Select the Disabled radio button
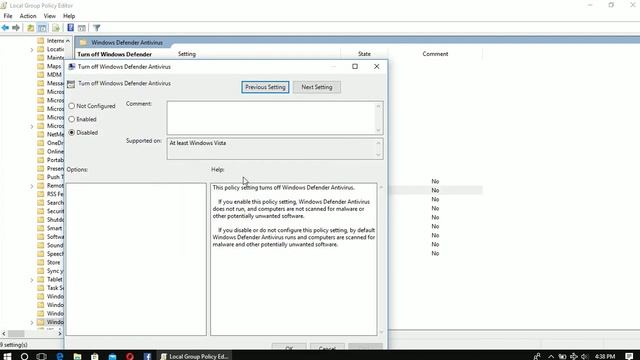Viewport: 640px width, 360px height. [71, 133]
